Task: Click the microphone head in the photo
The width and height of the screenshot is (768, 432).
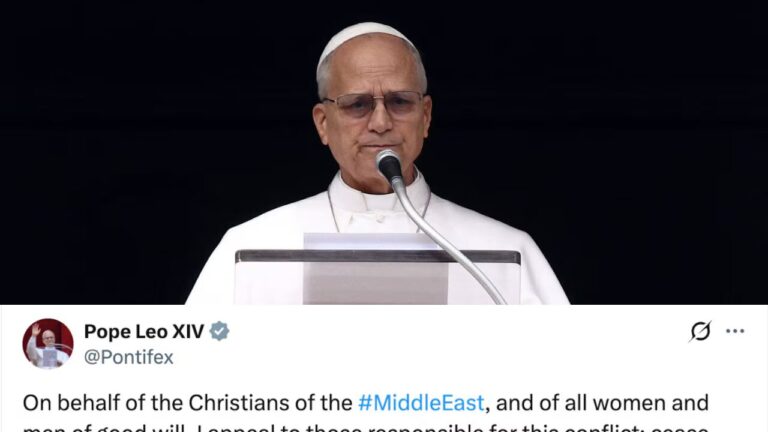Action: point(389,165)
